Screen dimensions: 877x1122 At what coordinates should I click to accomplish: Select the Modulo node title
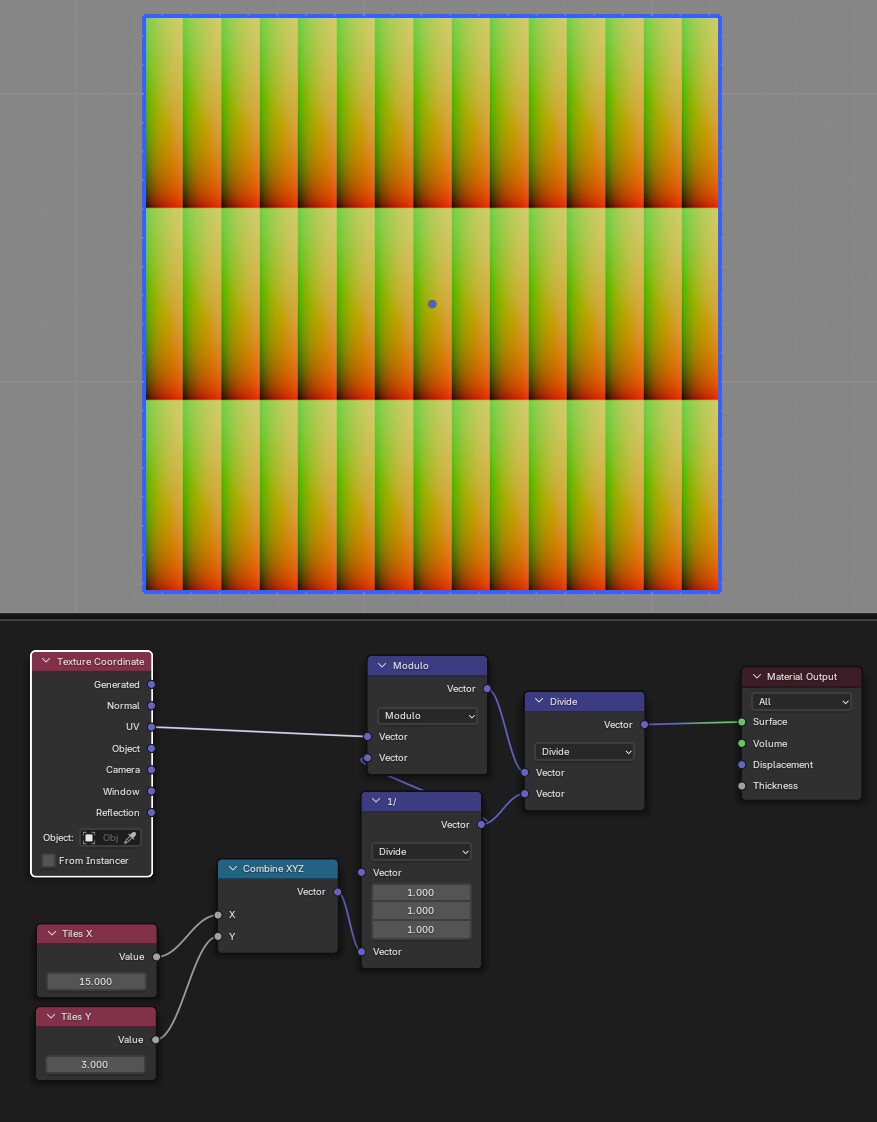coord(411,665)
